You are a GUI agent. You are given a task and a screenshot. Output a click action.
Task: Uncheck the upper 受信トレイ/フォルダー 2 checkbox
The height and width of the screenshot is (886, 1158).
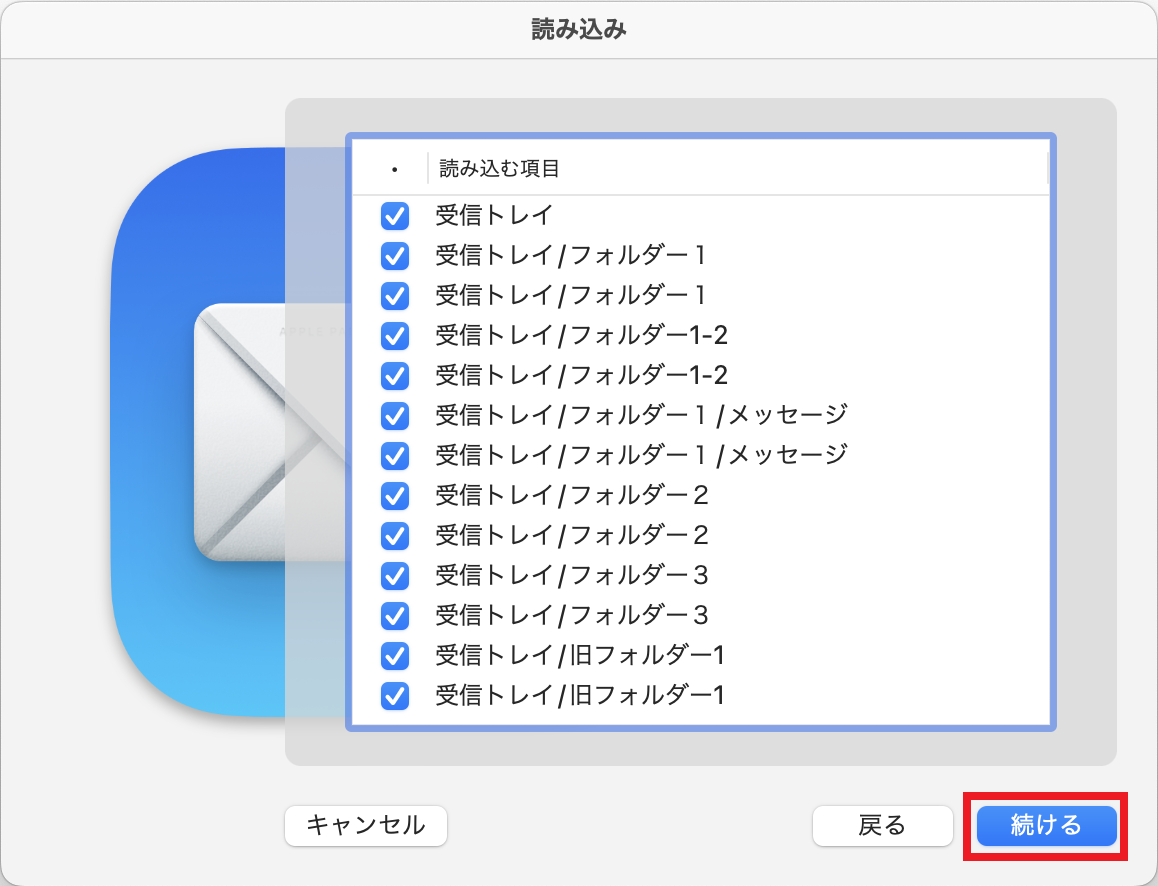tap(395, 495)
